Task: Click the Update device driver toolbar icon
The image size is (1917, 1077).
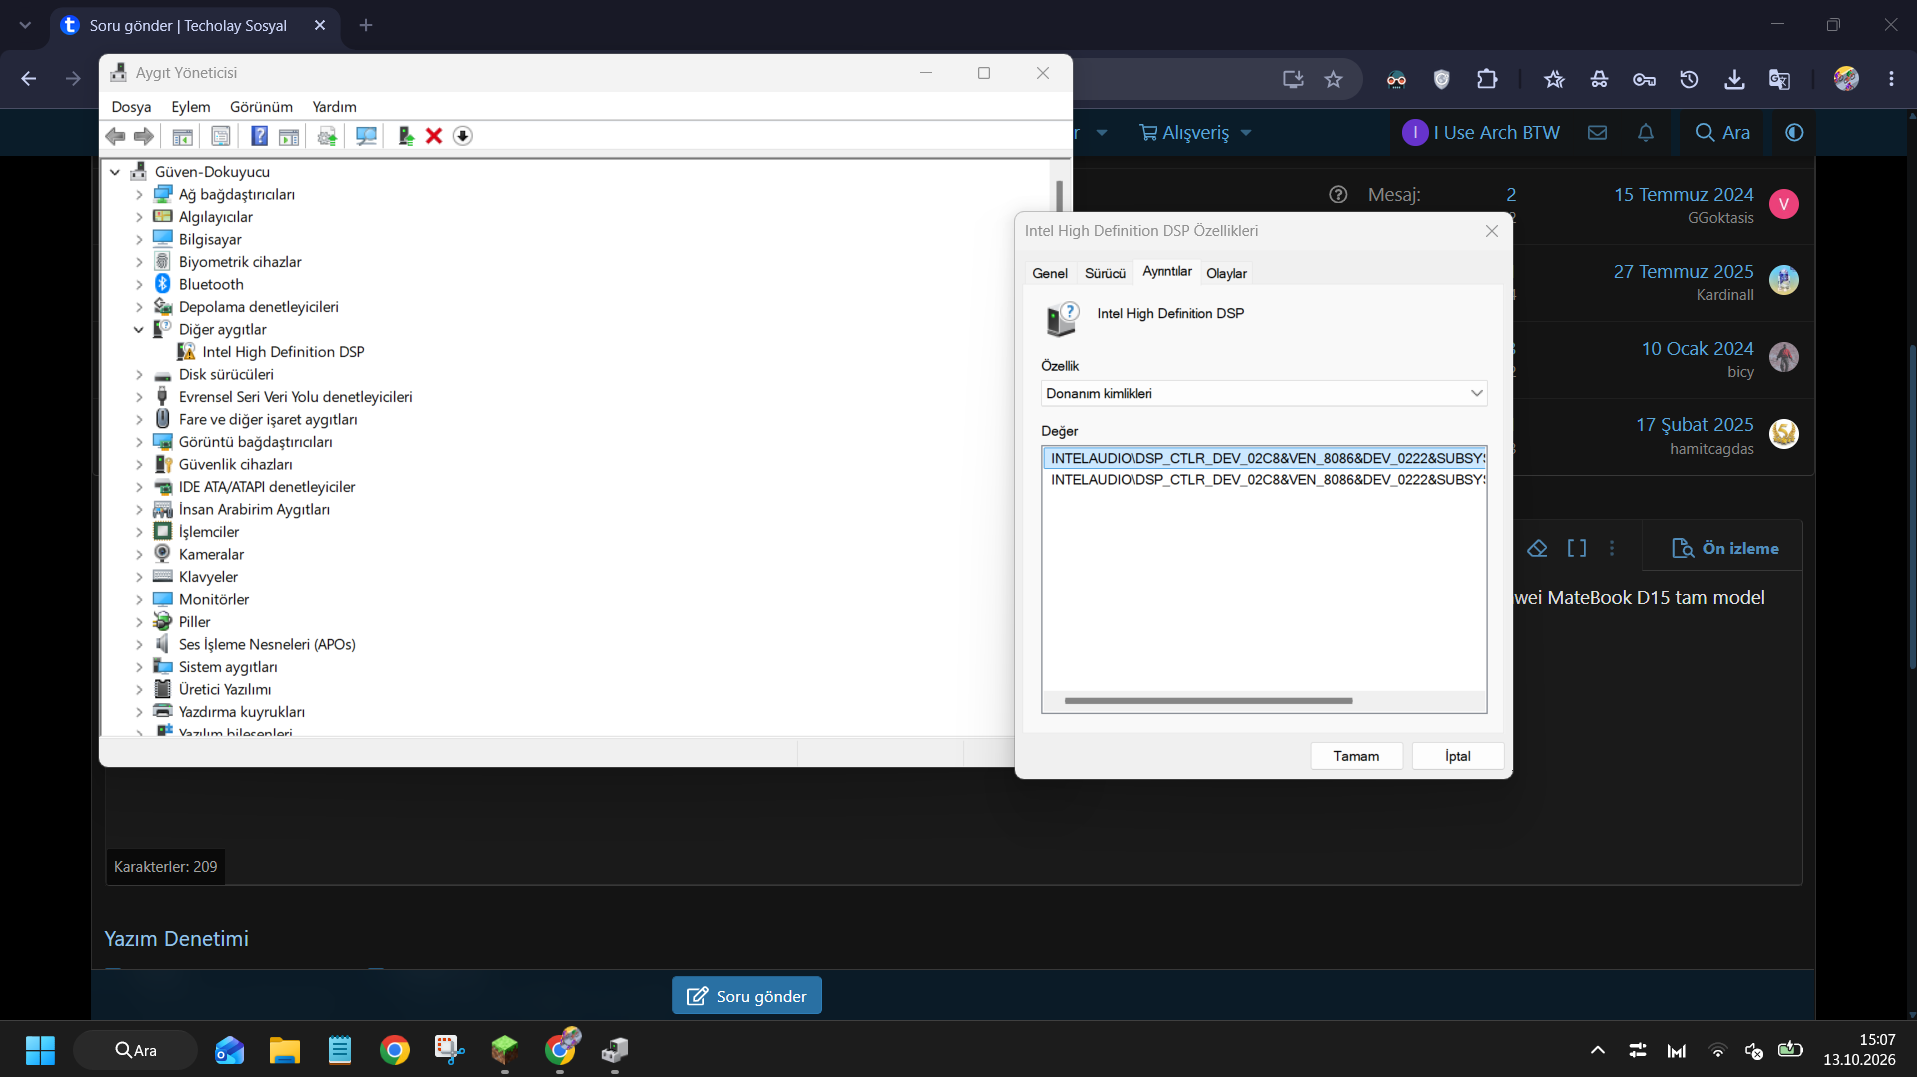Action: [x=405, y=136]
